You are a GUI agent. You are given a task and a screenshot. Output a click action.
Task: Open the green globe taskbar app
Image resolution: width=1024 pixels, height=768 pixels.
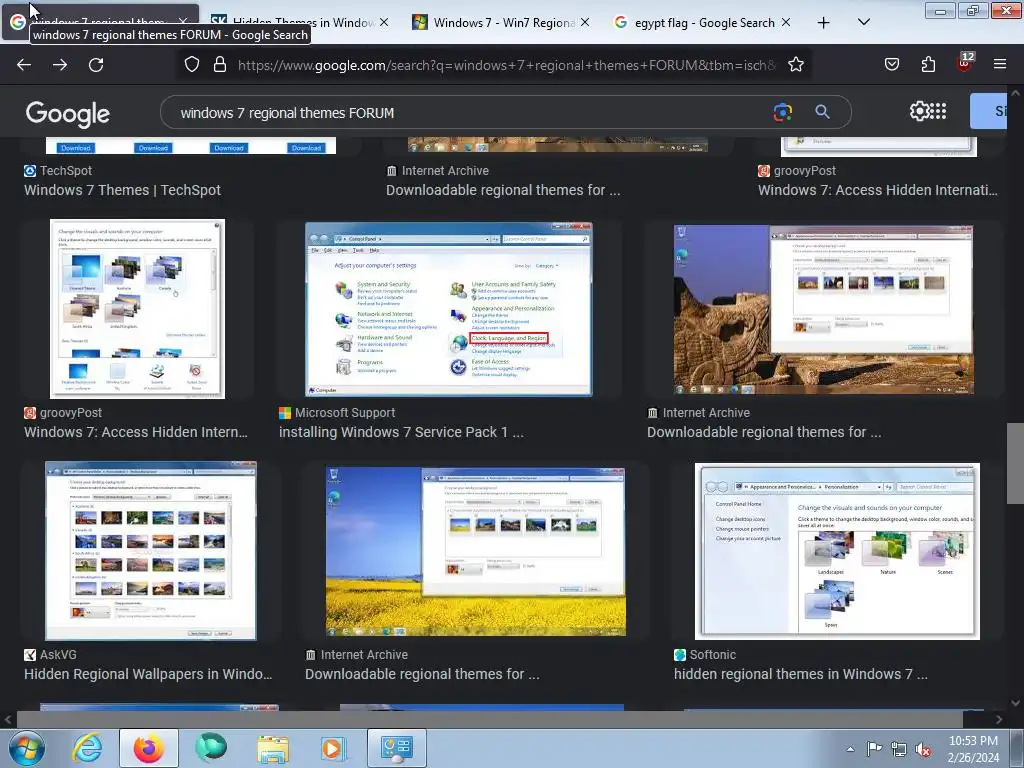(211, 747)
